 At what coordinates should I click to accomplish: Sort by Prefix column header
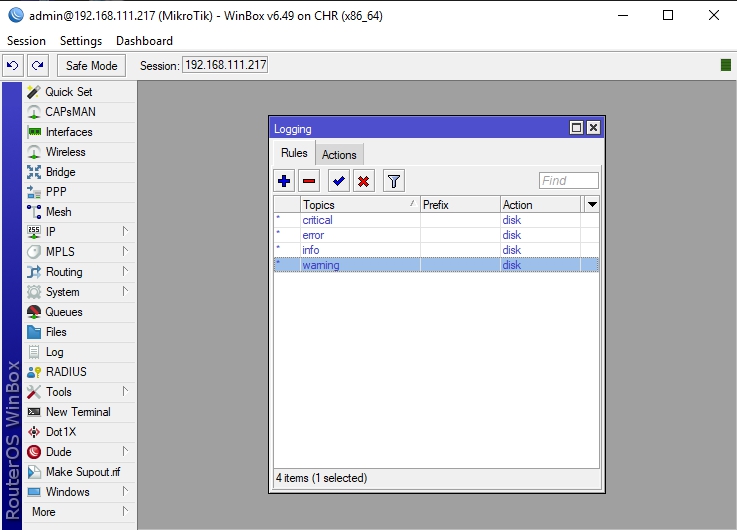(x=460, y=205)
